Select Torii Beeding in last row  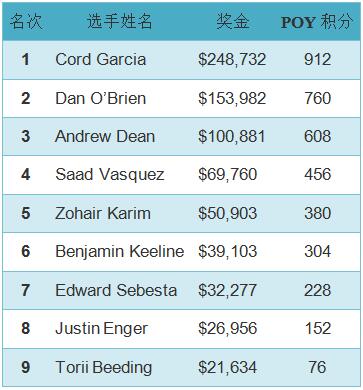tap(104, 367)
